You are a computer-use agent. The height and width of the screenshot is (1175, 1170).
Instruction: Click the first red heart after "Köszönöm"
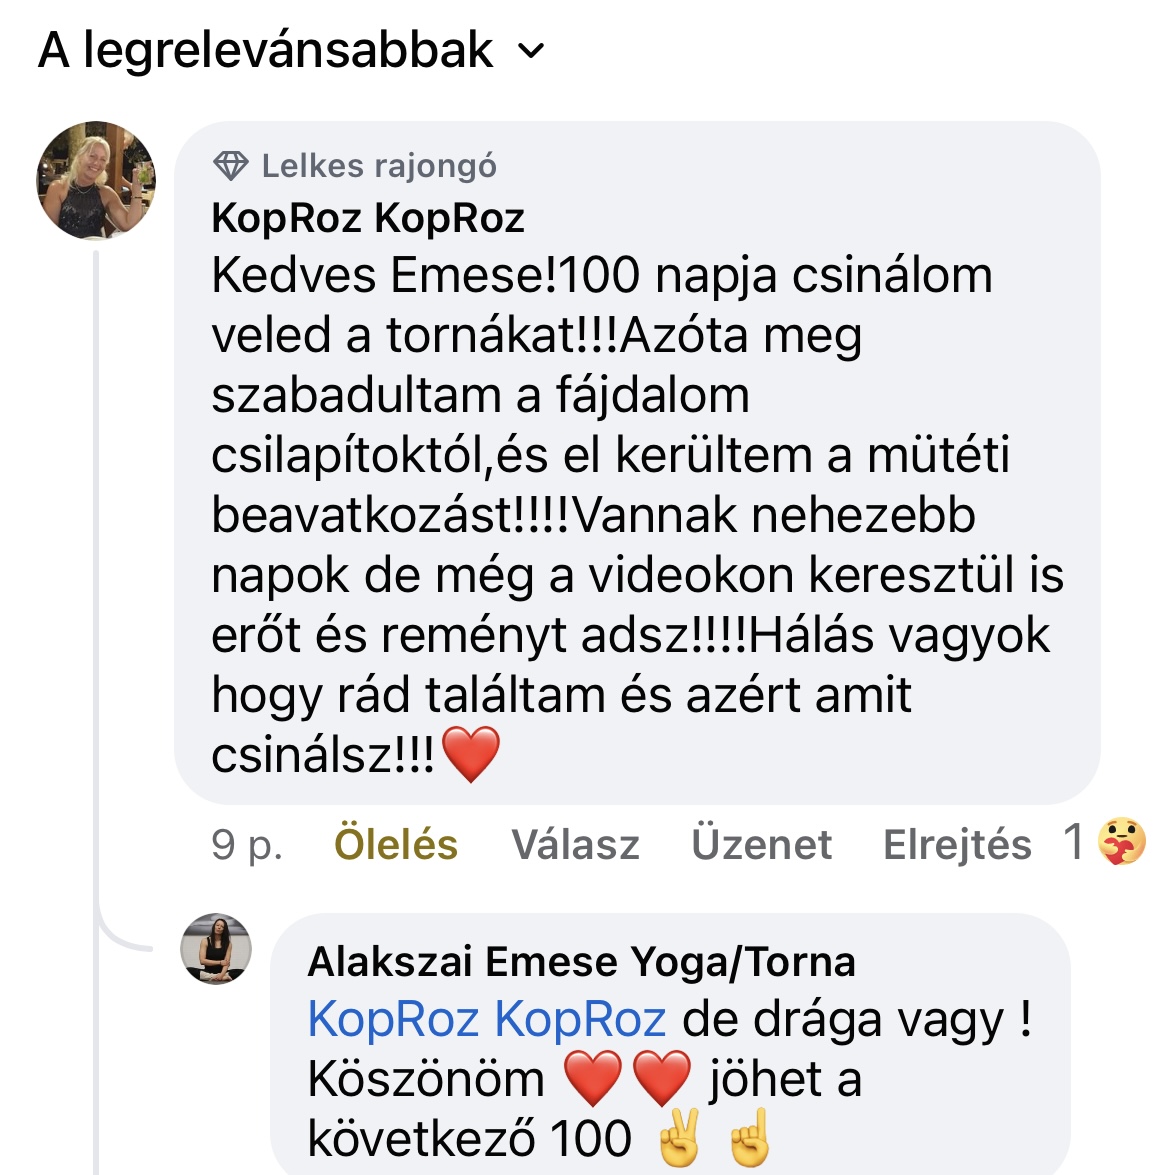coord(593,1080)
